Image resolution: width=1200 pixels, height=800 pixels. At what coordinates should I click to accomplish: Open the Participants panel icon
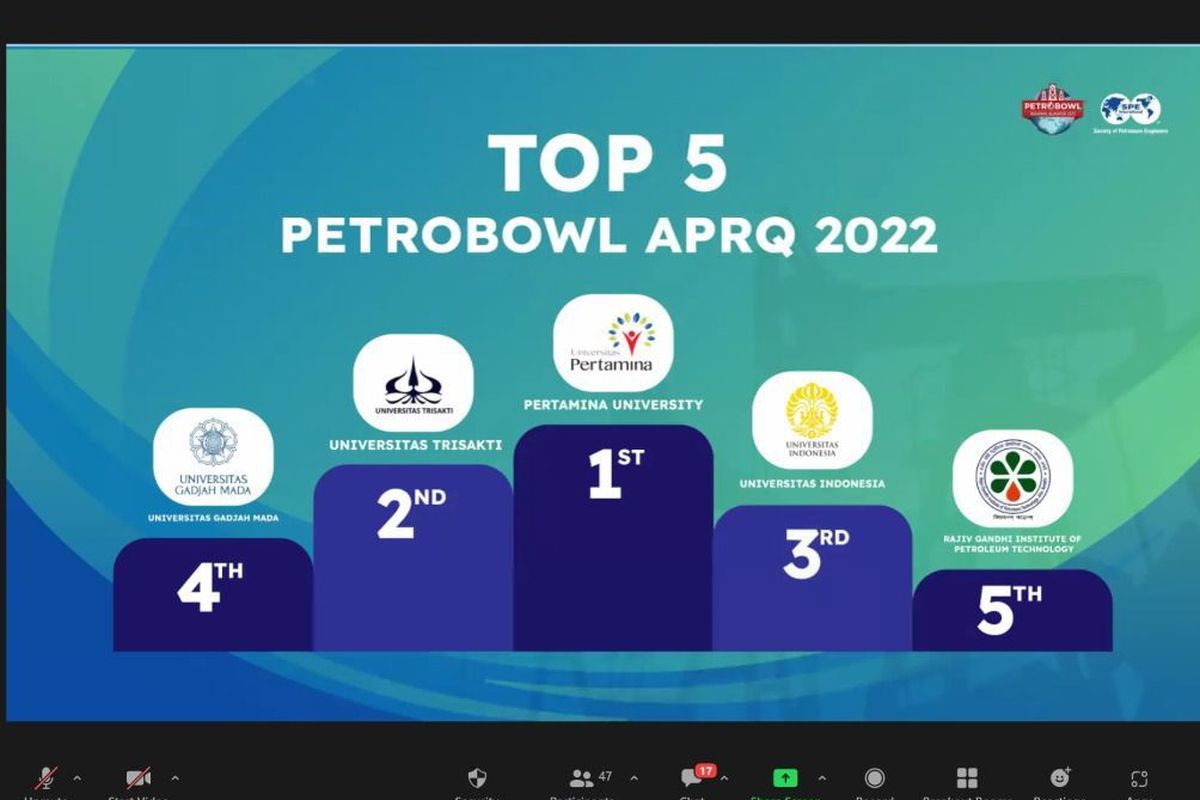pos(581,778)
